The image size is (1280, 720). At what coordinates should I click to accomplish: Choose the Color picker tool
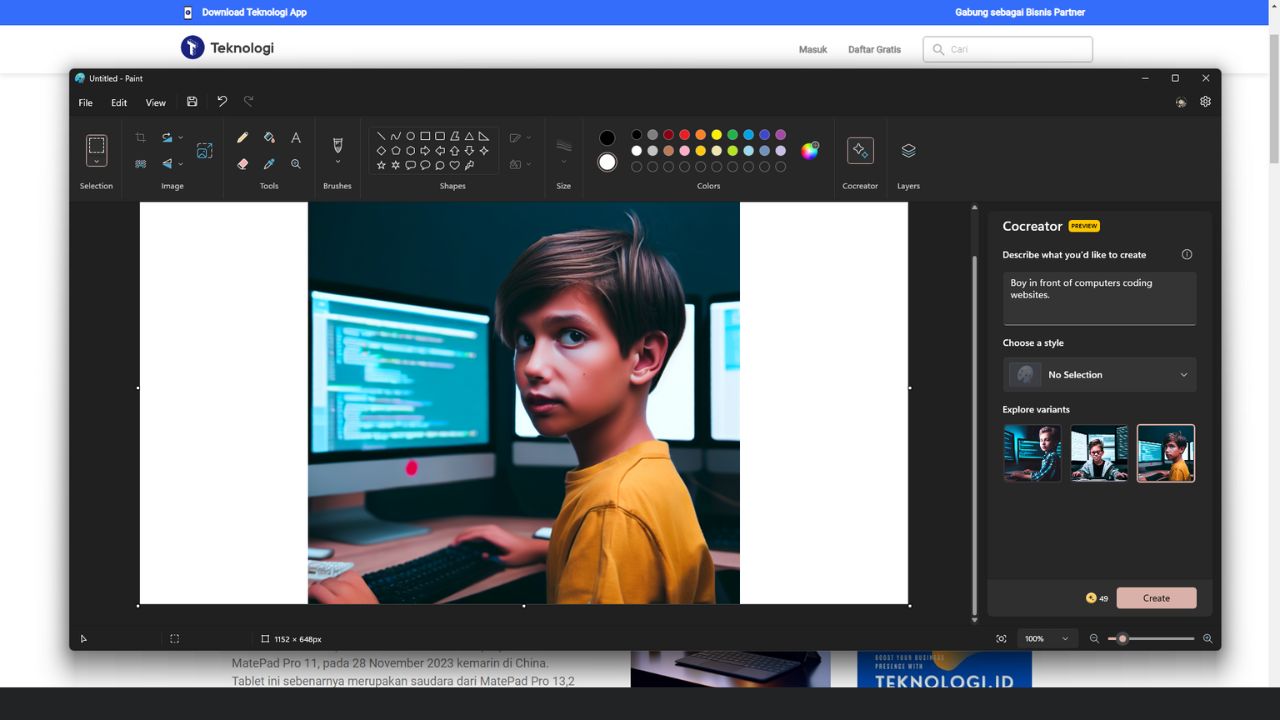click(269, 163)
